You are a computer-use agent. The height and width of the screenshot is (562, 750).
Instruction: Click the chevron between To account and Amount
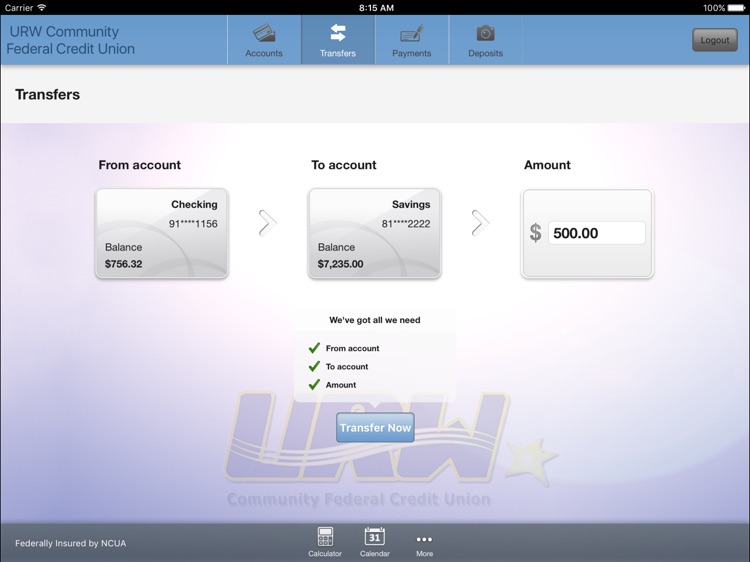pos(480,223)
